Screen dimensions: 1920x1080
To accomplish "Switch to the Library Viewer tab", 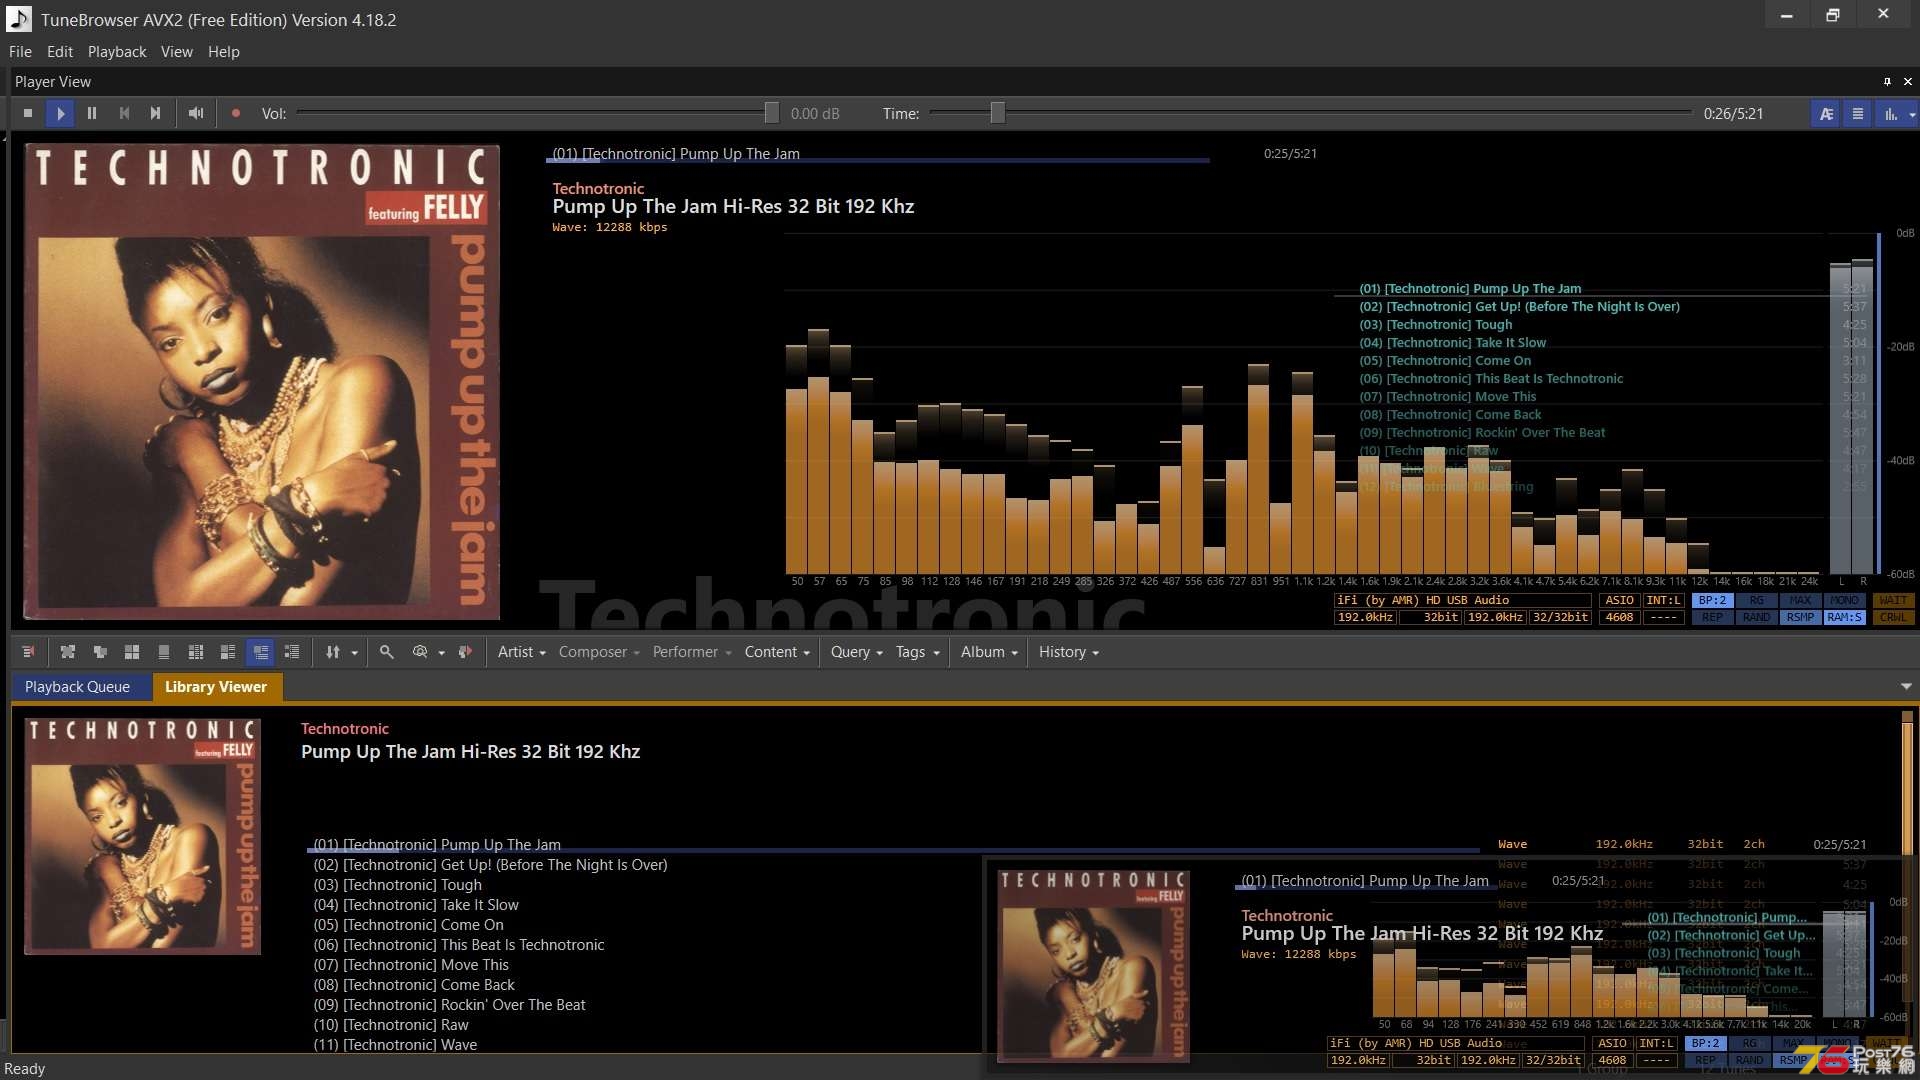I will click(216, 687).
